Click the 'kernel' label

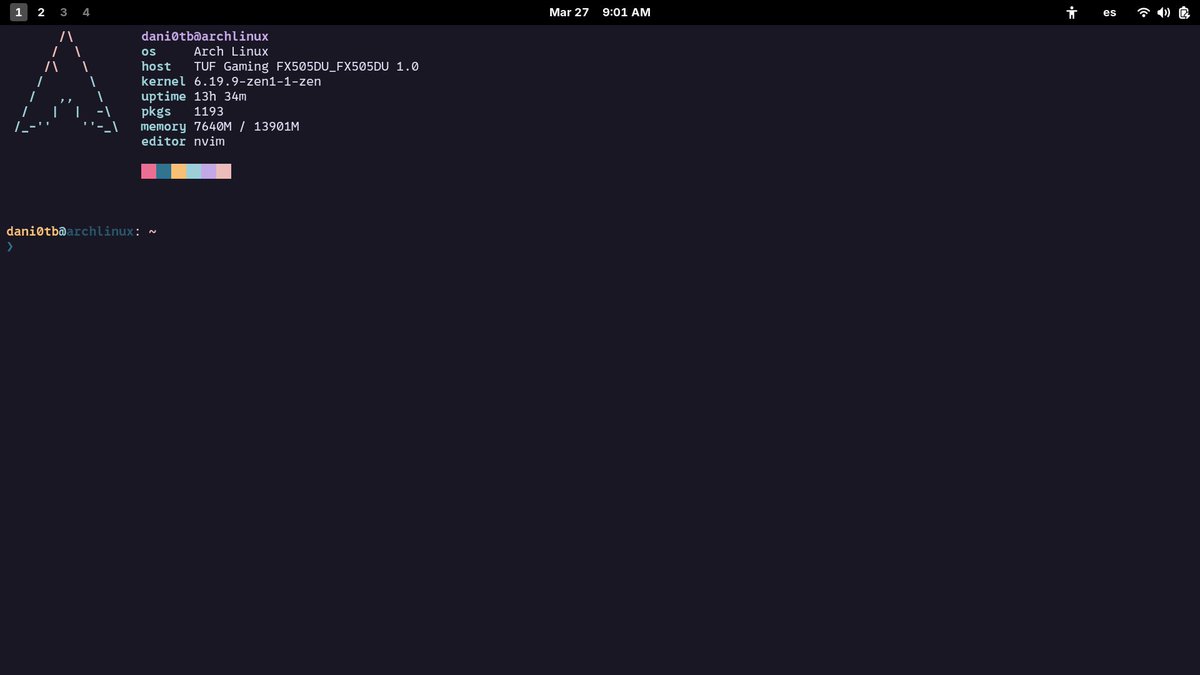(163, 81)
